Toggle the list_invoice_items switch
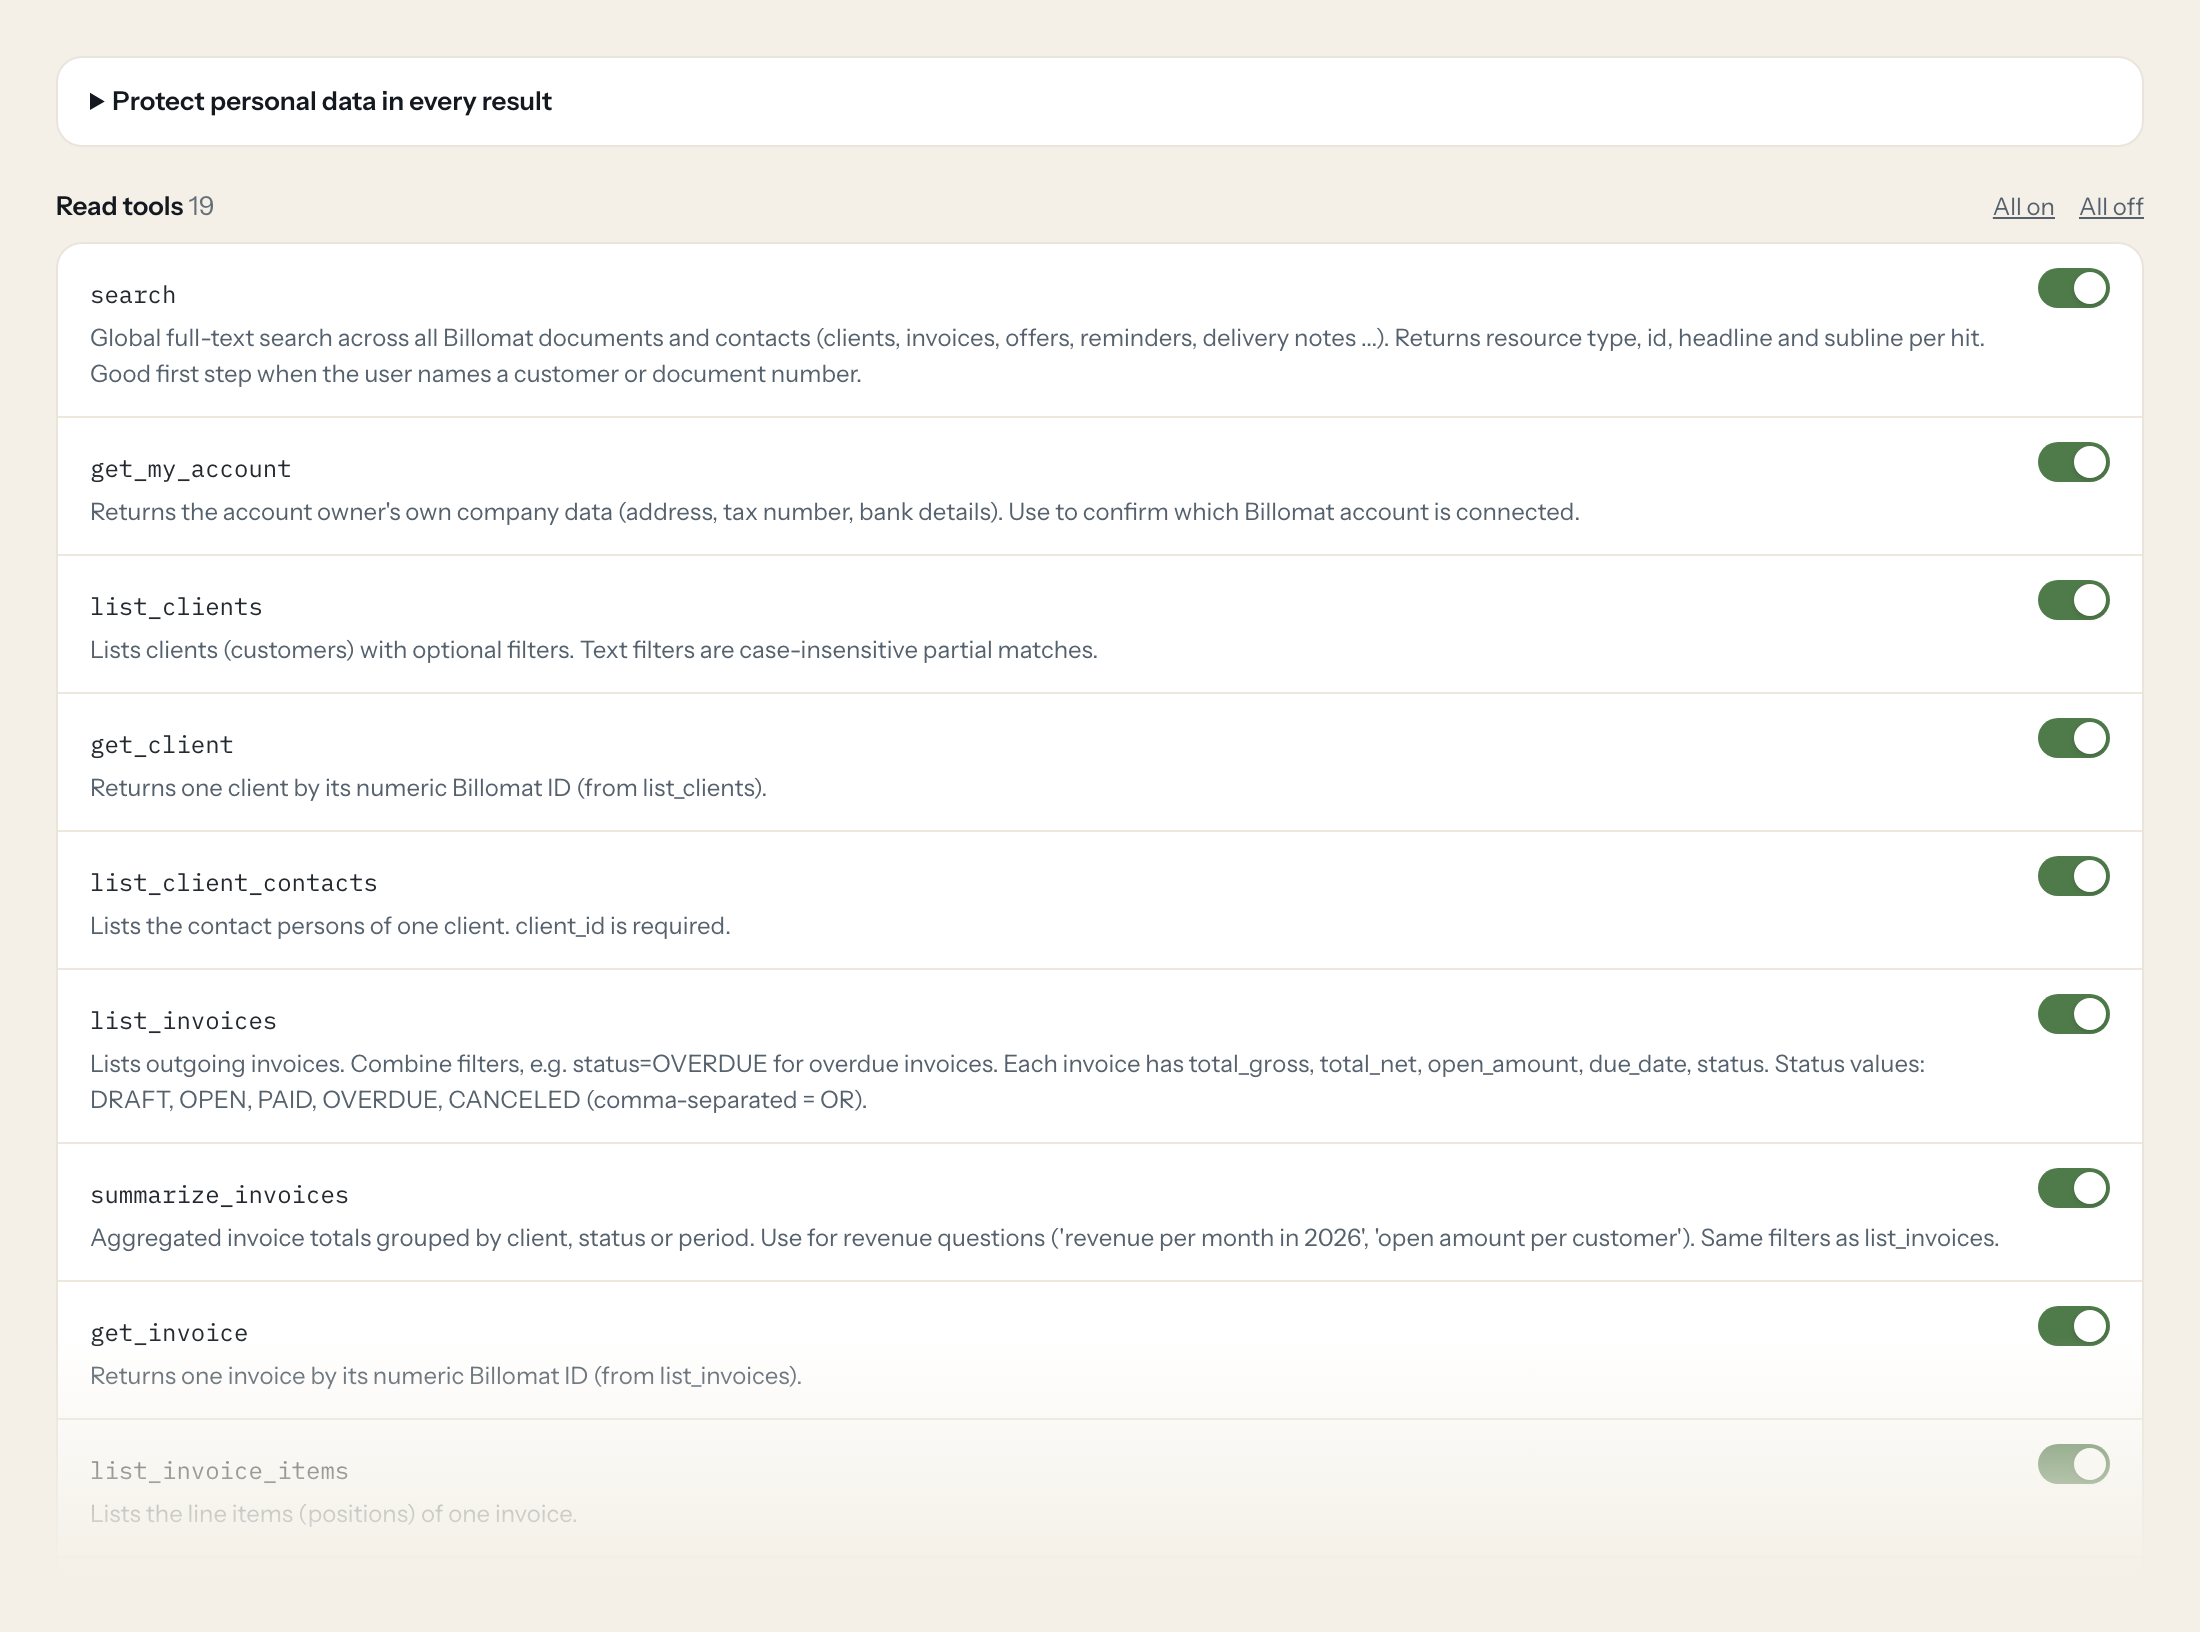Viewport: 2200px width, 1632px height. point(2073,1464)
